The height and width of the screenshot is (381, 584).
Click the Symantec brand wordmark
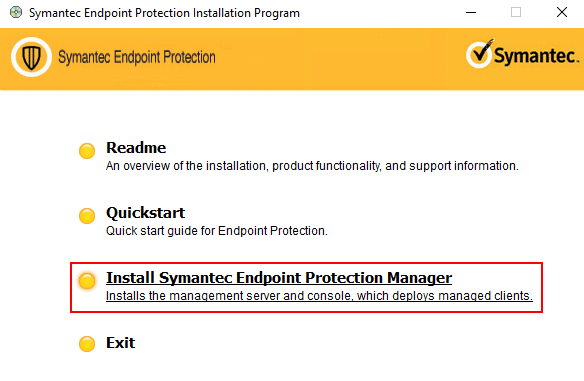click(x=536, y=56)
